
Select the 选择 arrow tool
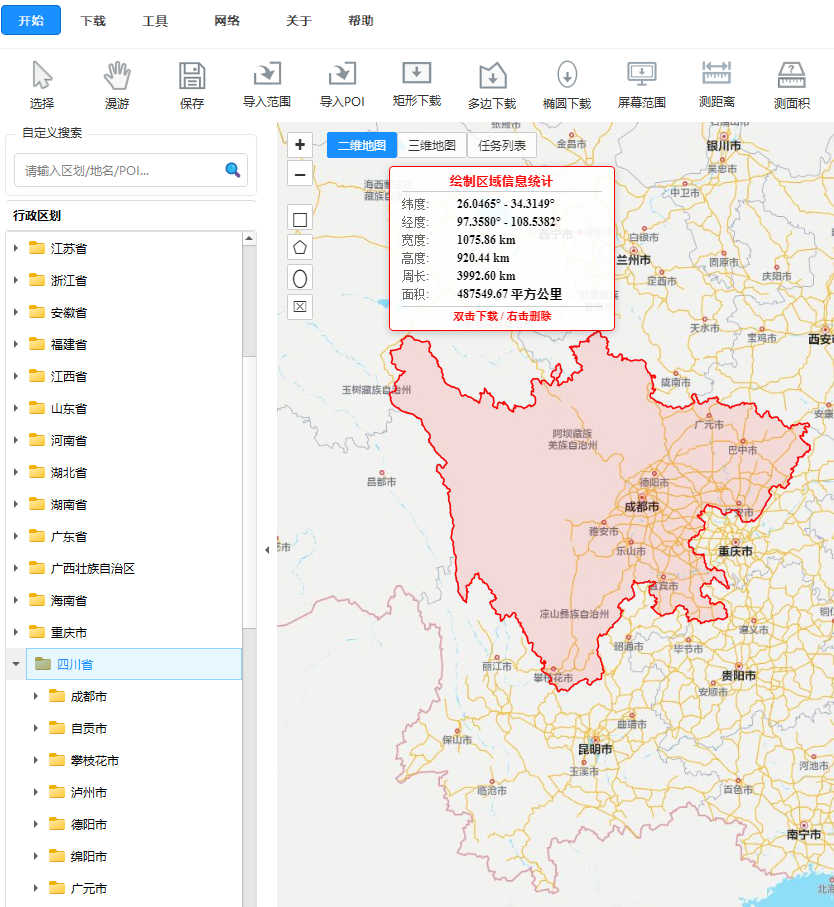tap(42, 85)
